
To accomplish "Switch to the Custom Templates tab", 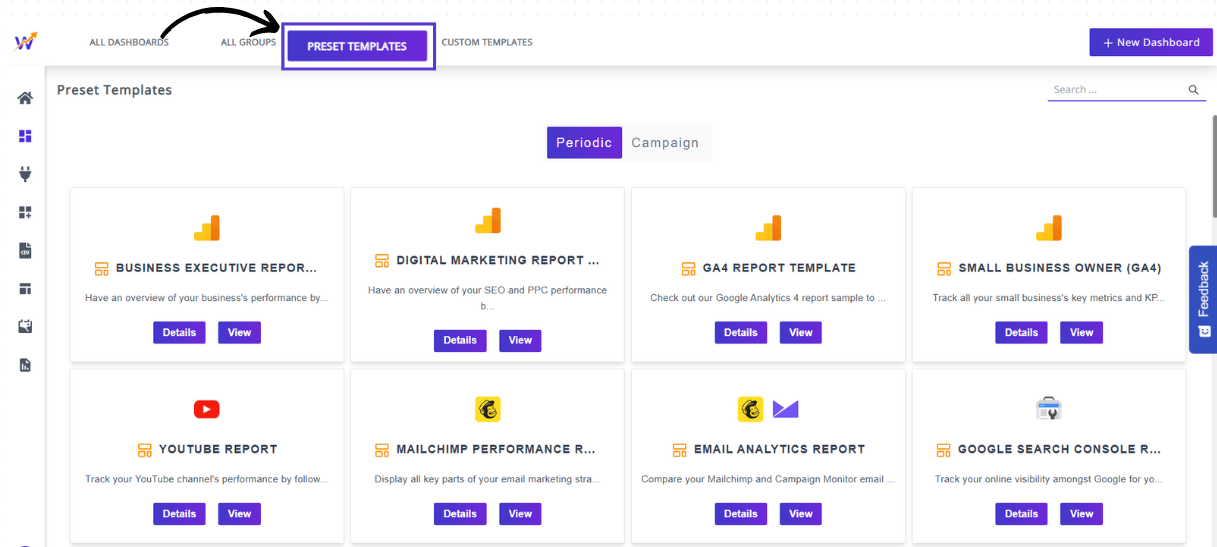I will 487,43.
